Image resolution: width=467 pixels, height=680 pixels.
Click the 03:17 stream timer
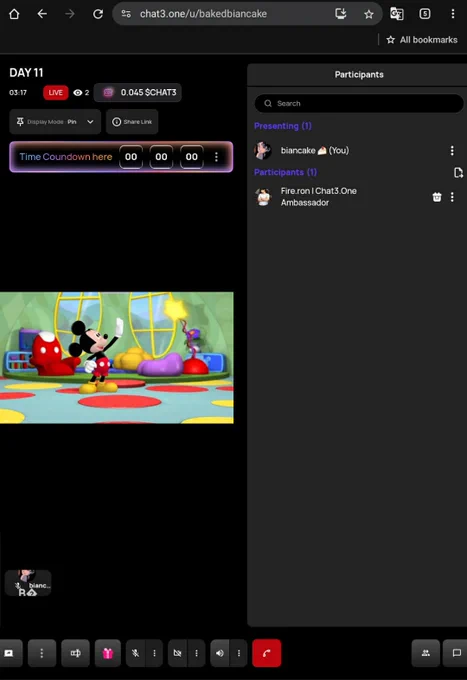tap(18, 92)
